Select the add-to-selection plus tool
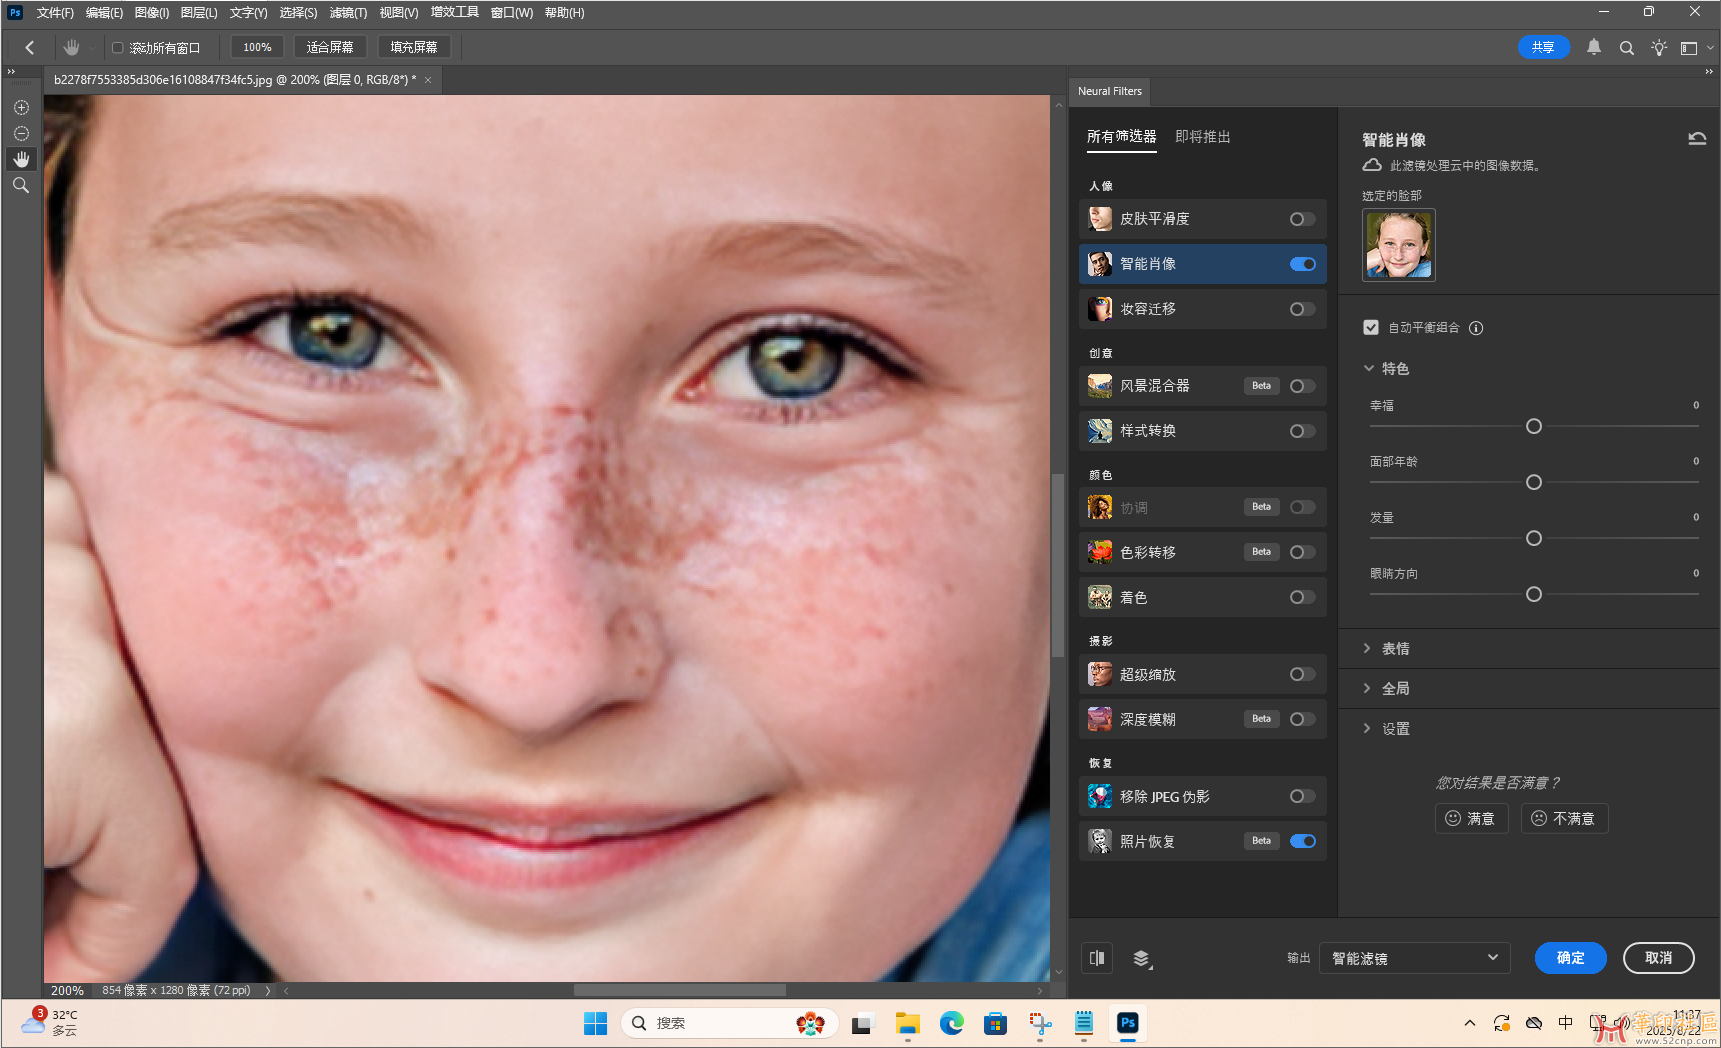 click(x=21, y=107)
